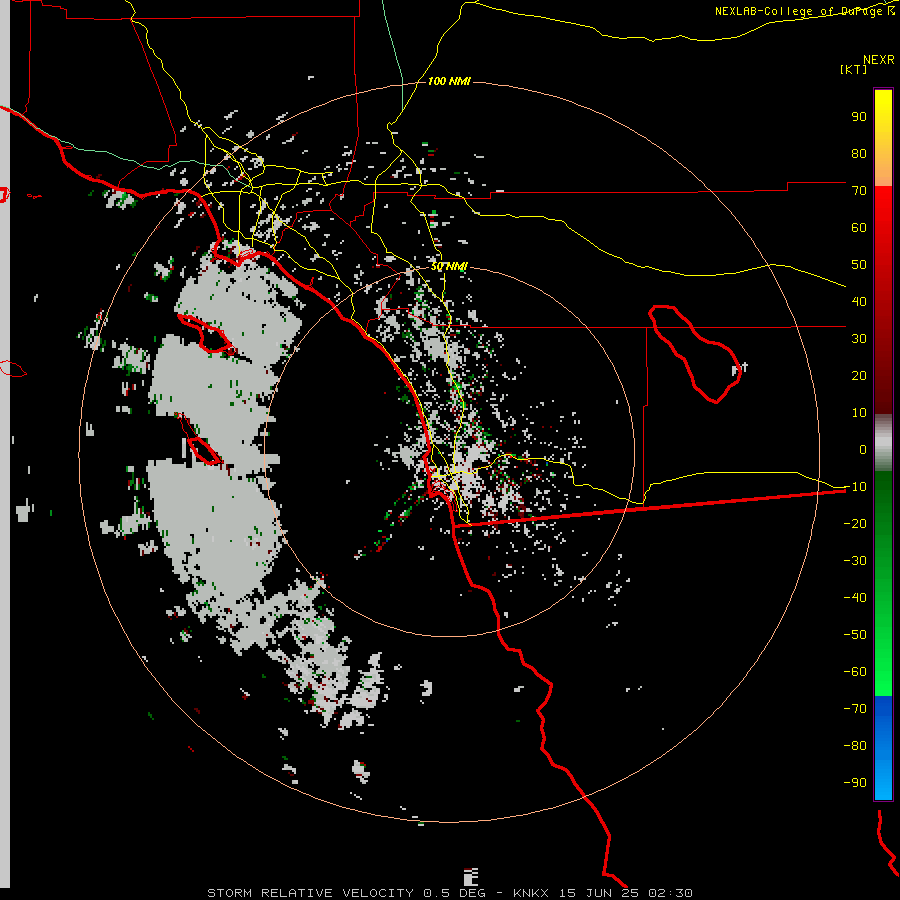Viewport: 900px width, 900px height.
Task: Click the 40 value on velocity scale
Action: coord(859,301)
